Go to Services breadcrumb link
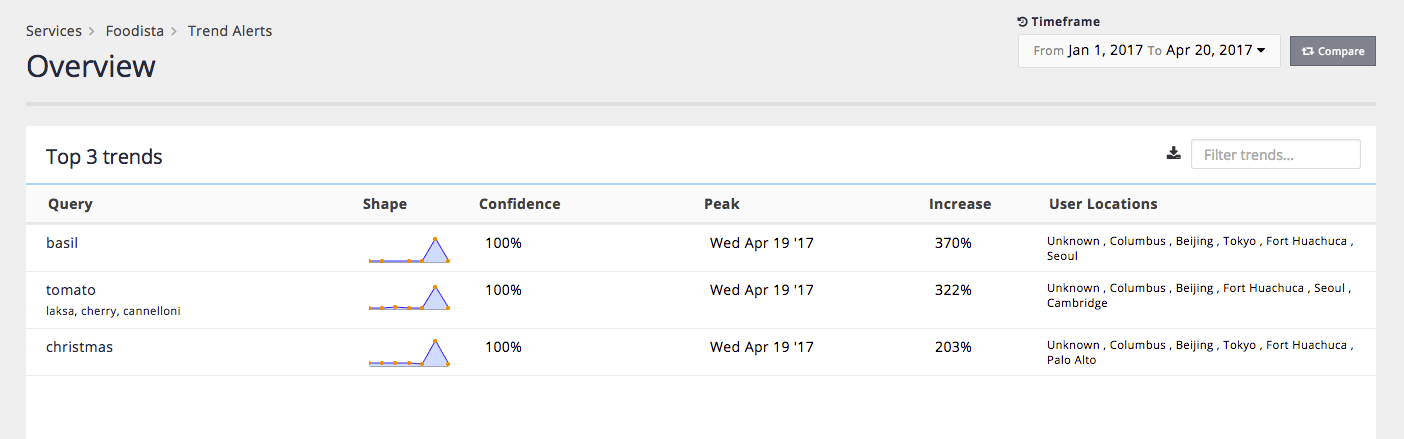This screenshot has width=1404, height=439. (54, 31)
